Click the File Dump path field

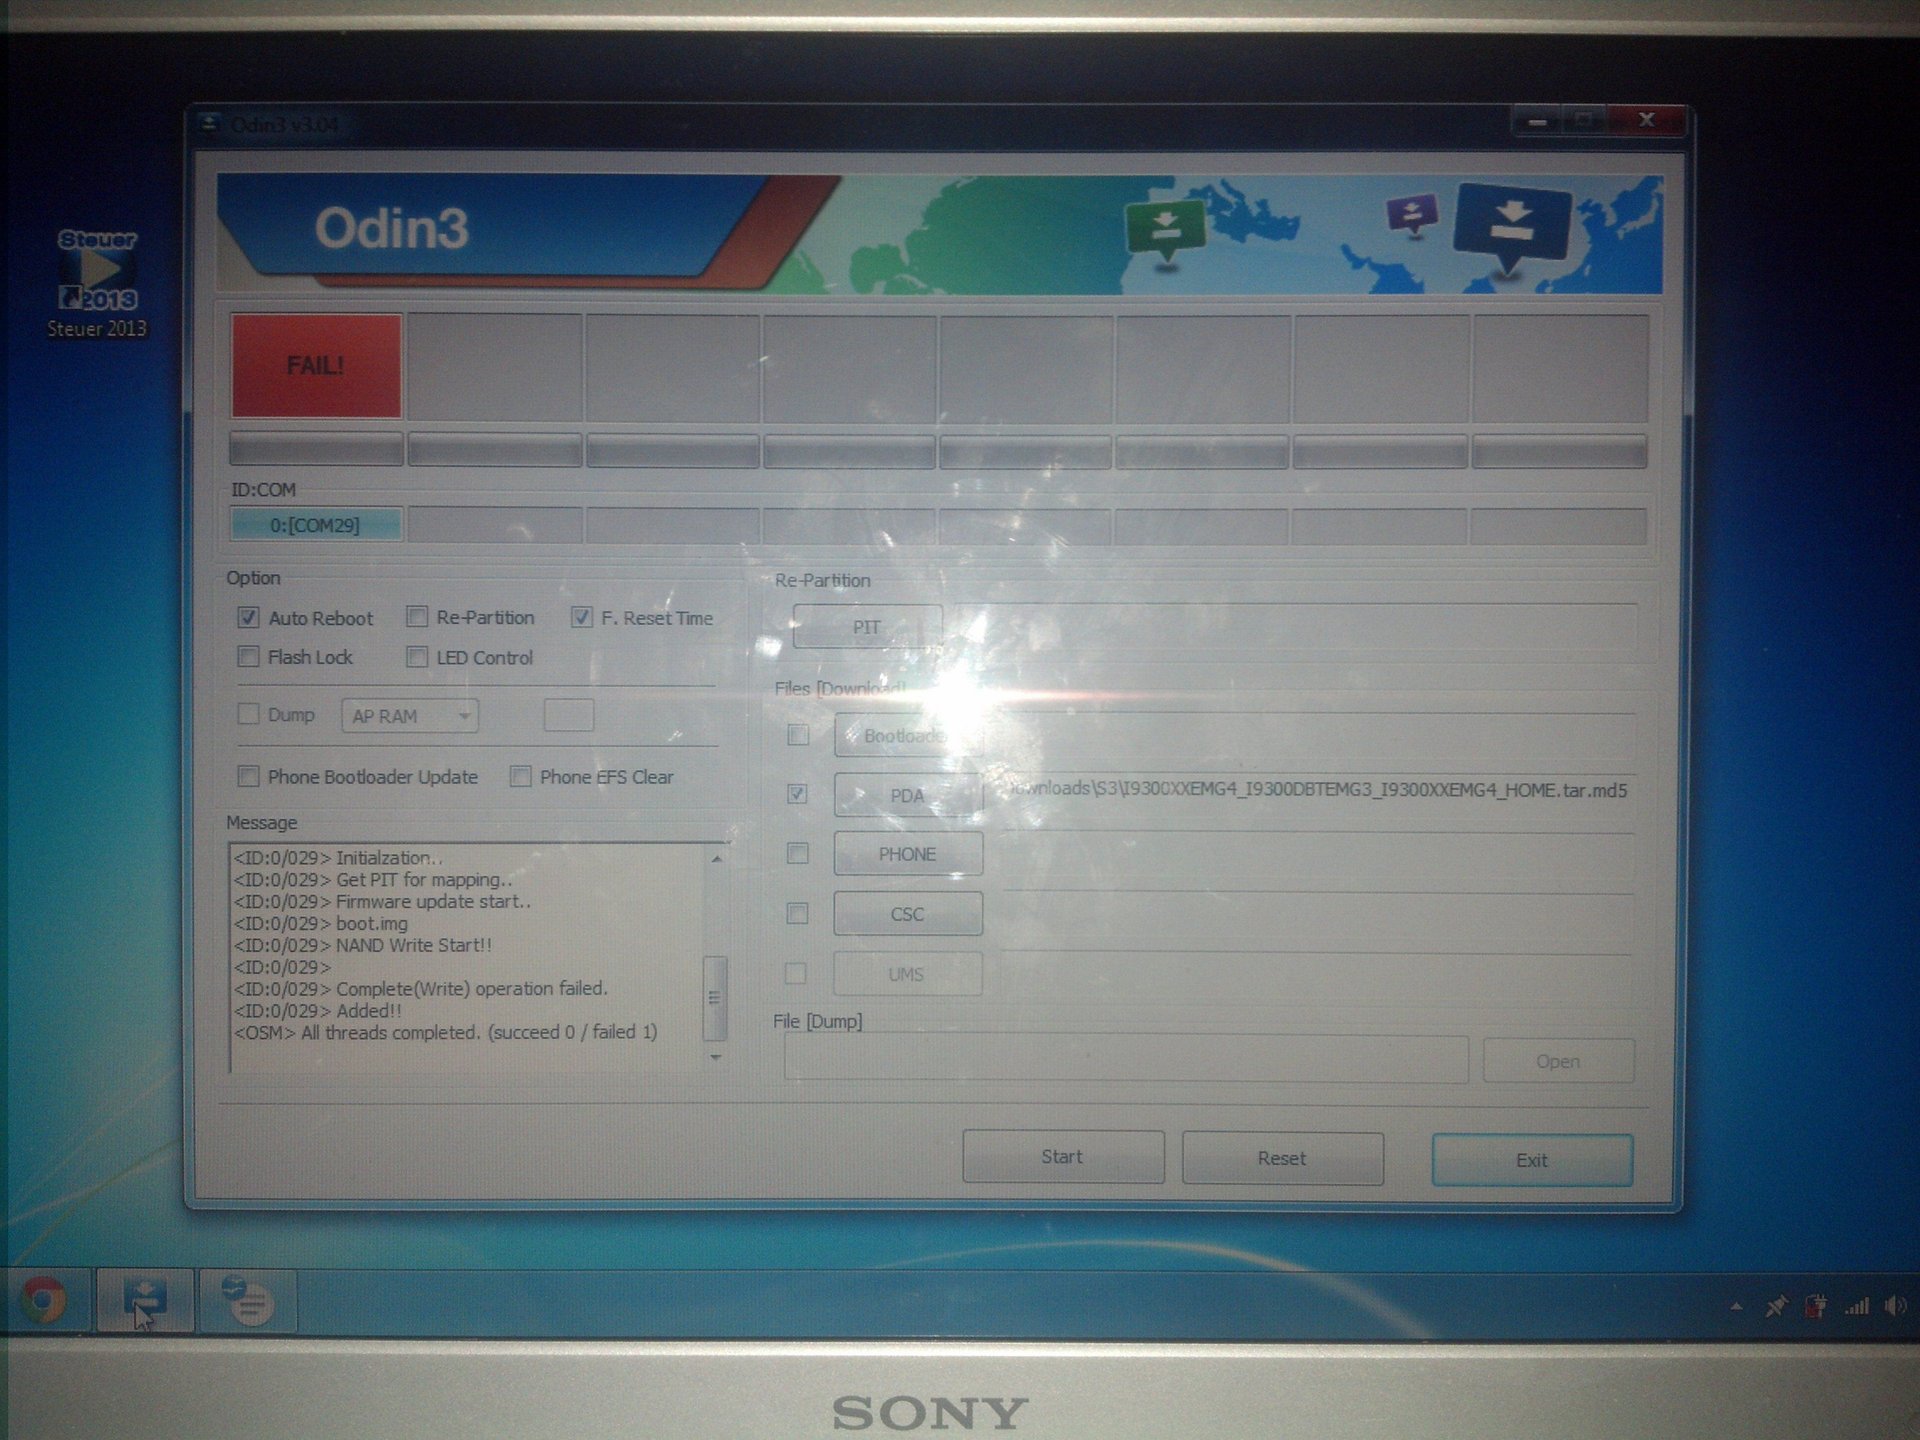click(x=1126, y=1060)
